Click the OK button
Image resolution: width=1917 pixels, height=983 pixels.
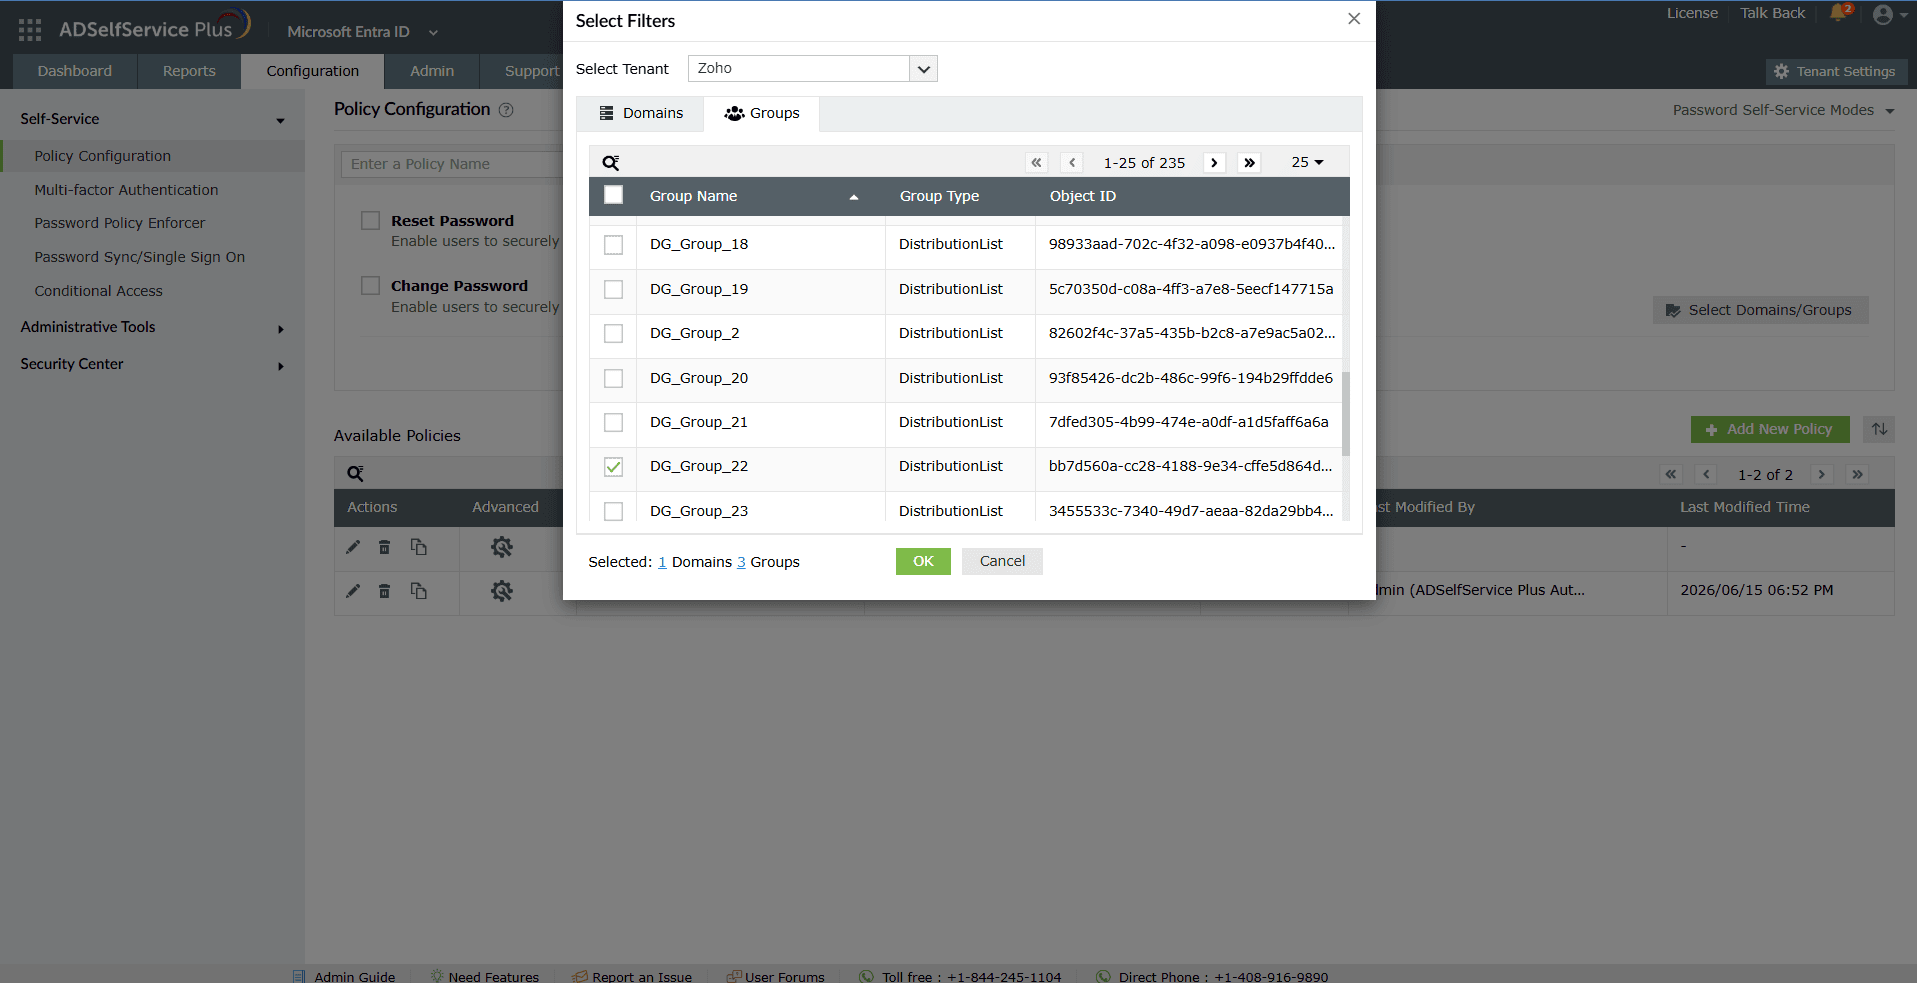pos(923,561)
